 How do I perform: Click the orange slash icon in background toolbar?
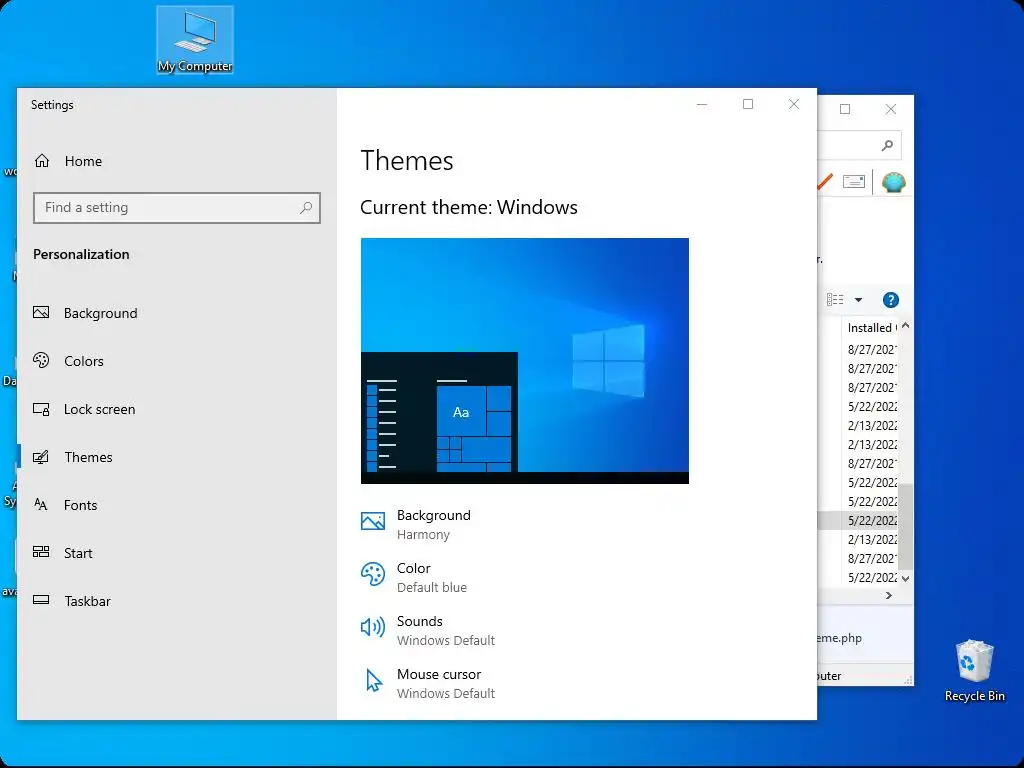825,182
